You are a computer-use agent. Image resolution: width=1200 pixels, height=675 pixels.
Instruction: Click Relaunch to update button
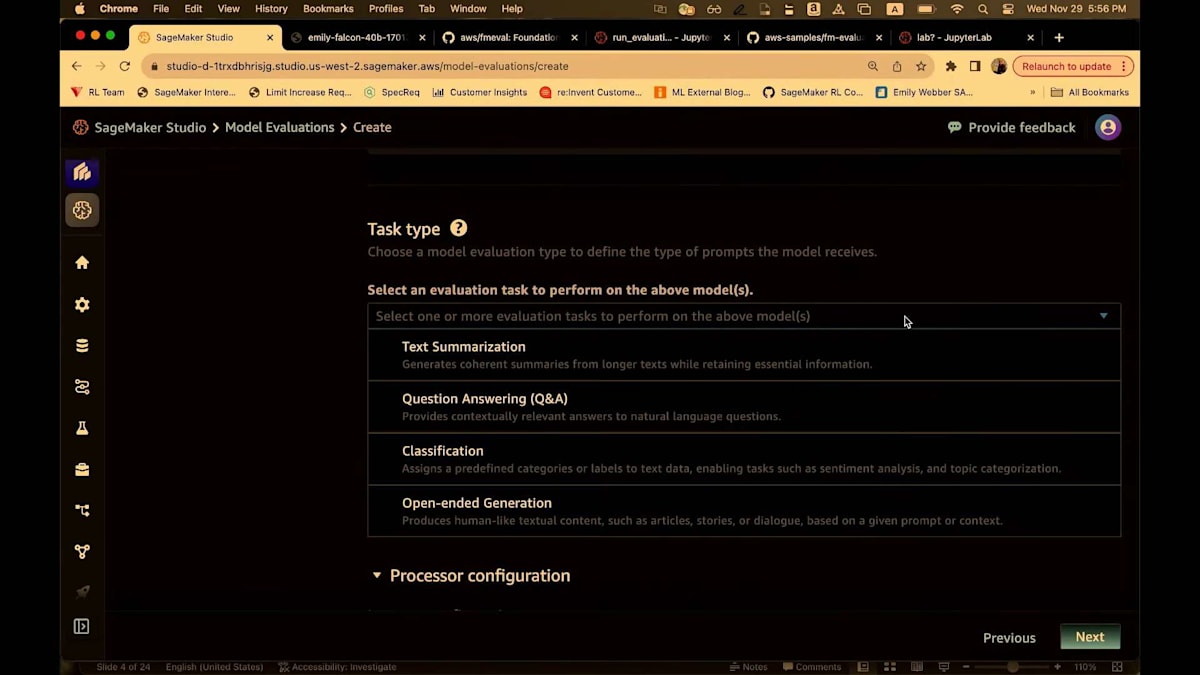click(x=1073, y=66)
